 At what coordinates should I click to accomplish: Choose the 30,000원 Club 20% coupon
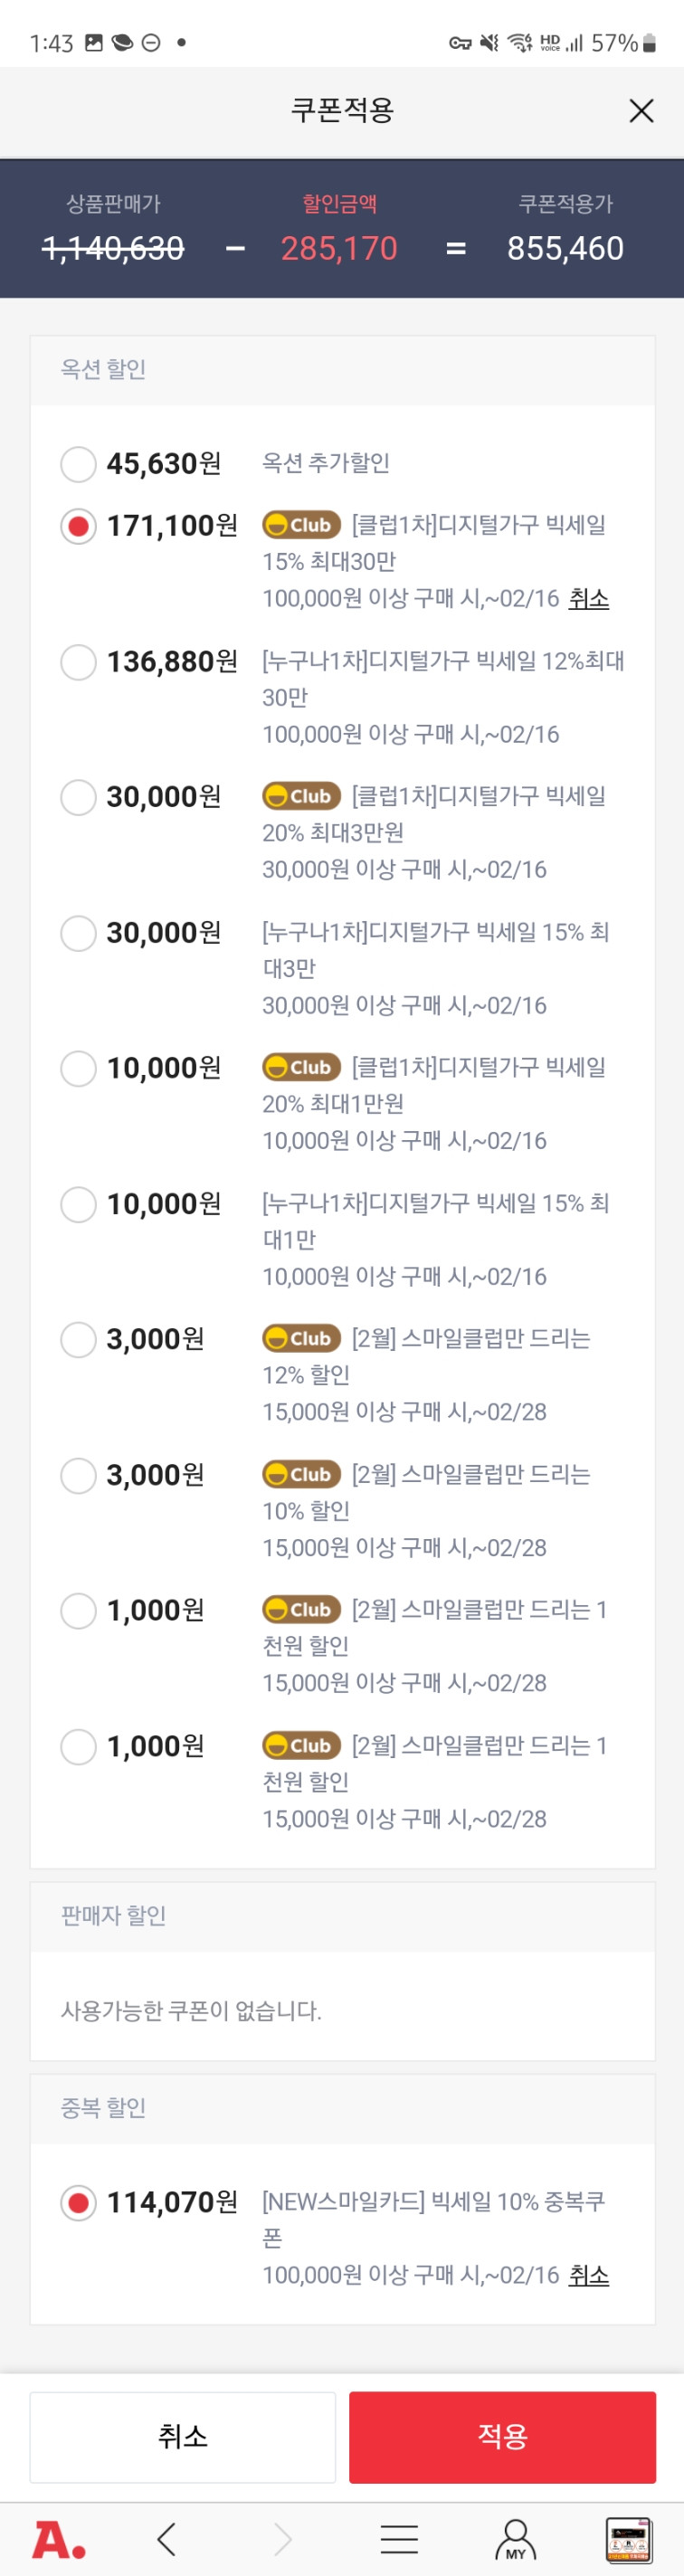pos(78,797)
